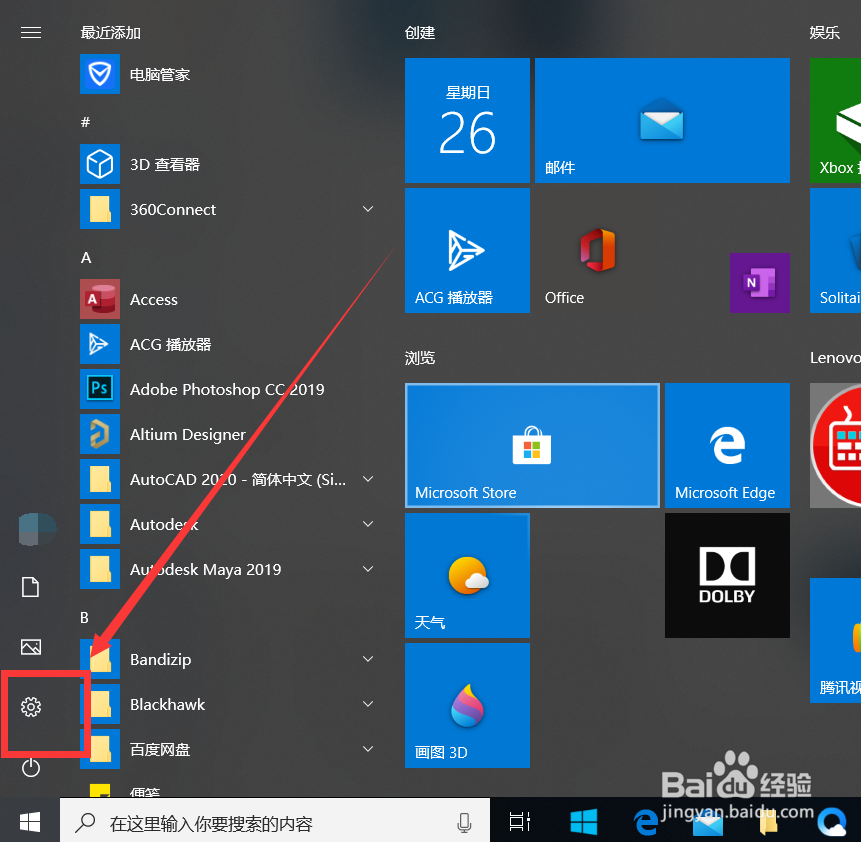Expand the Bandizip folder chevron
Screen dimensions: 861x842
368,659
